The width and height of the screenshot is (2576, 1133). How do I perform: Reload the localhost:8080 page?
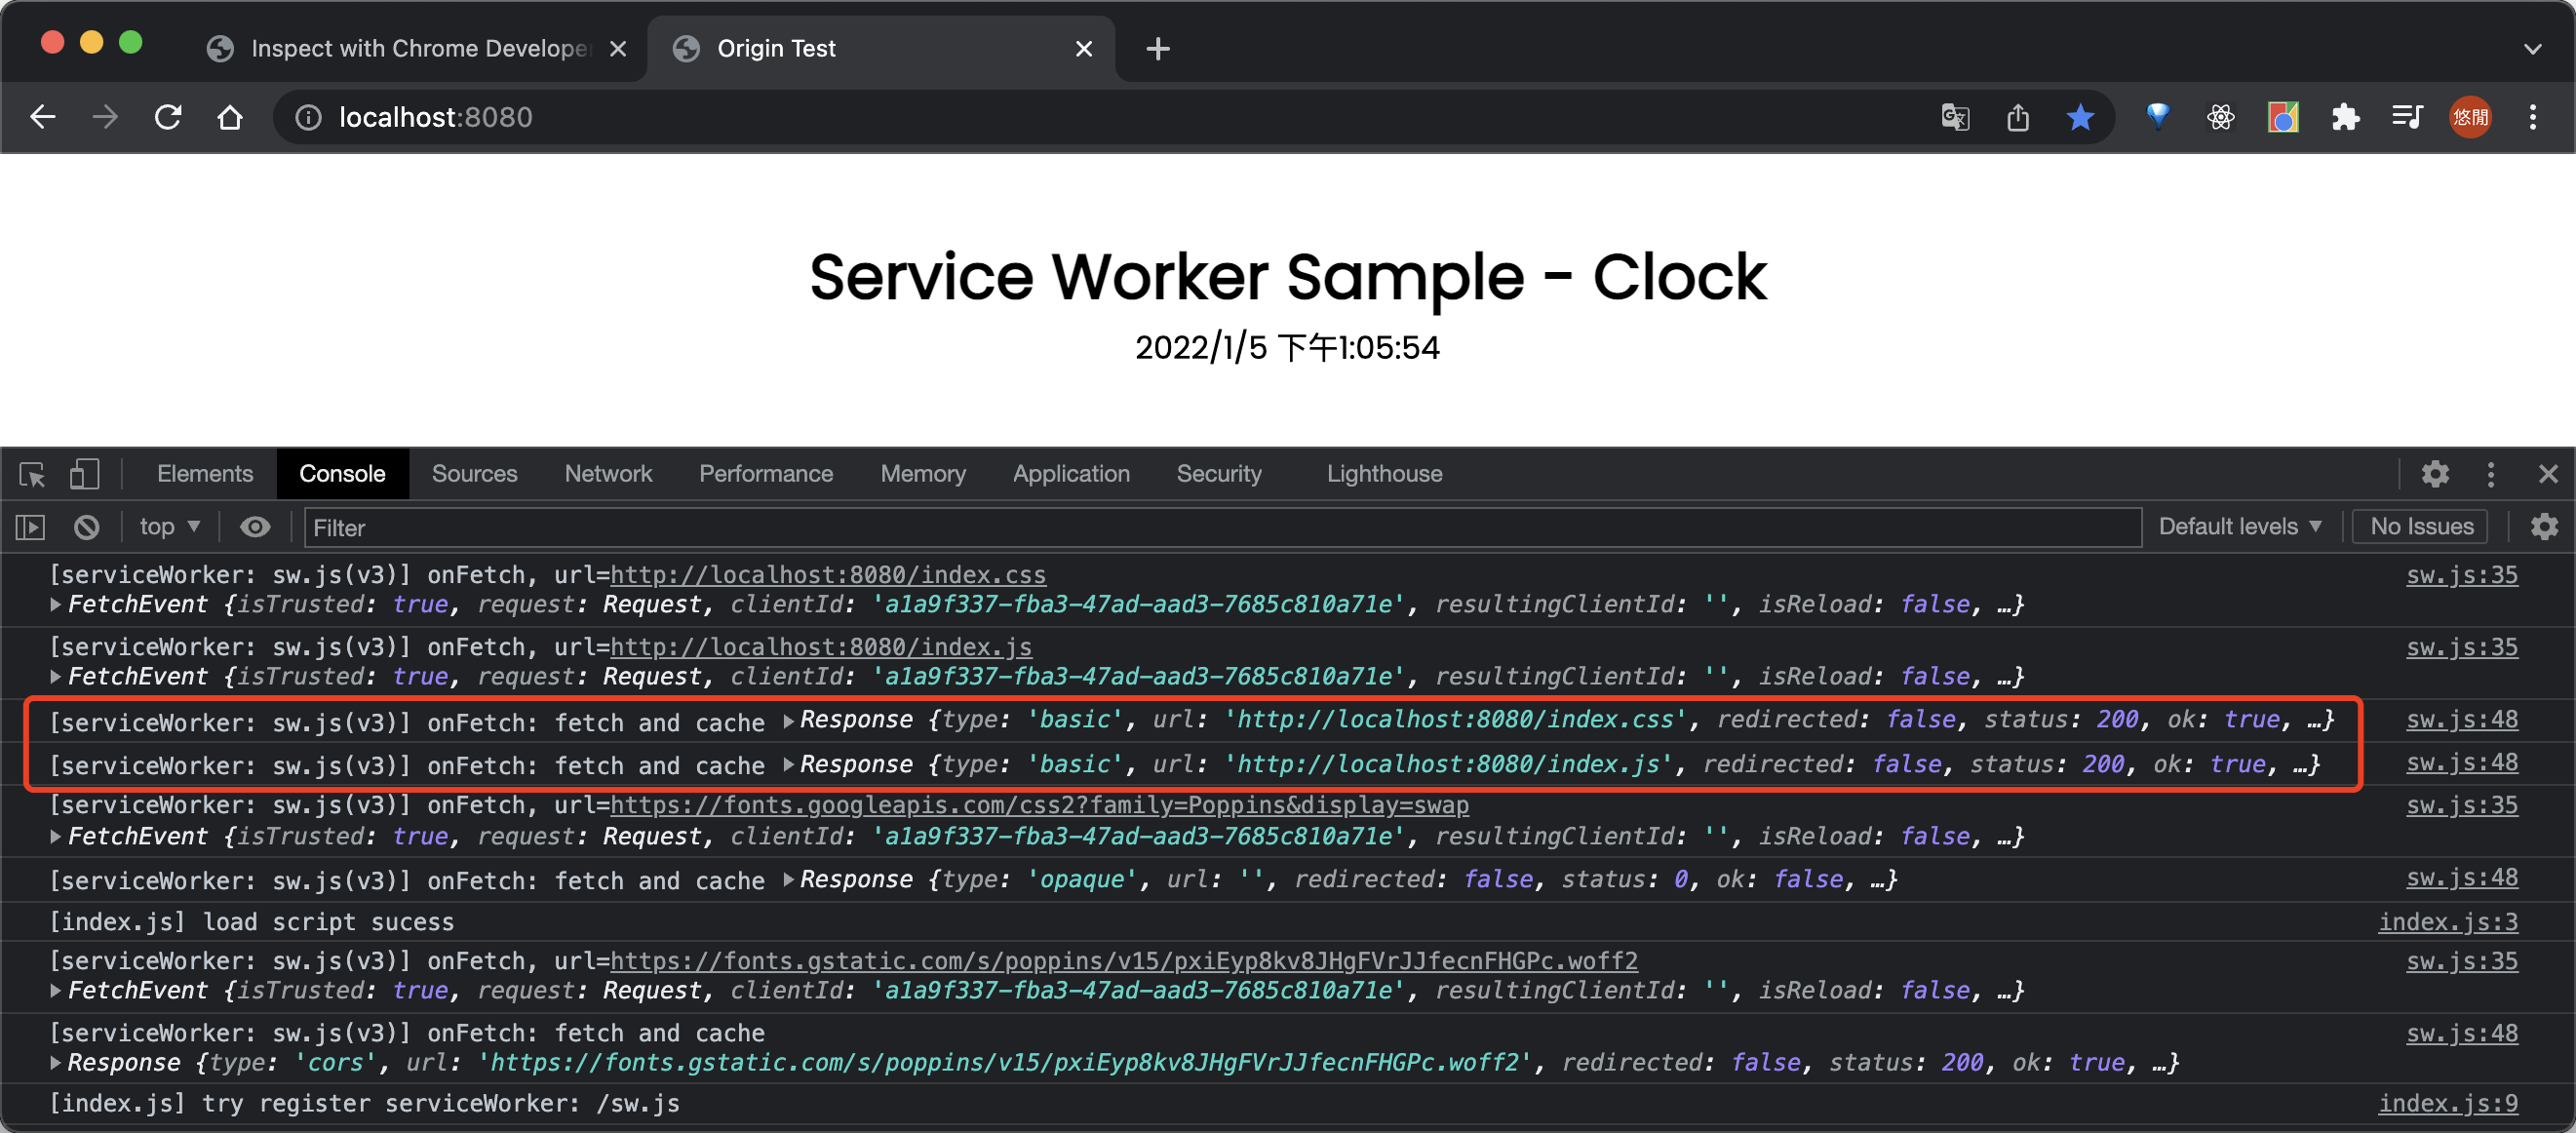point(168,117)
